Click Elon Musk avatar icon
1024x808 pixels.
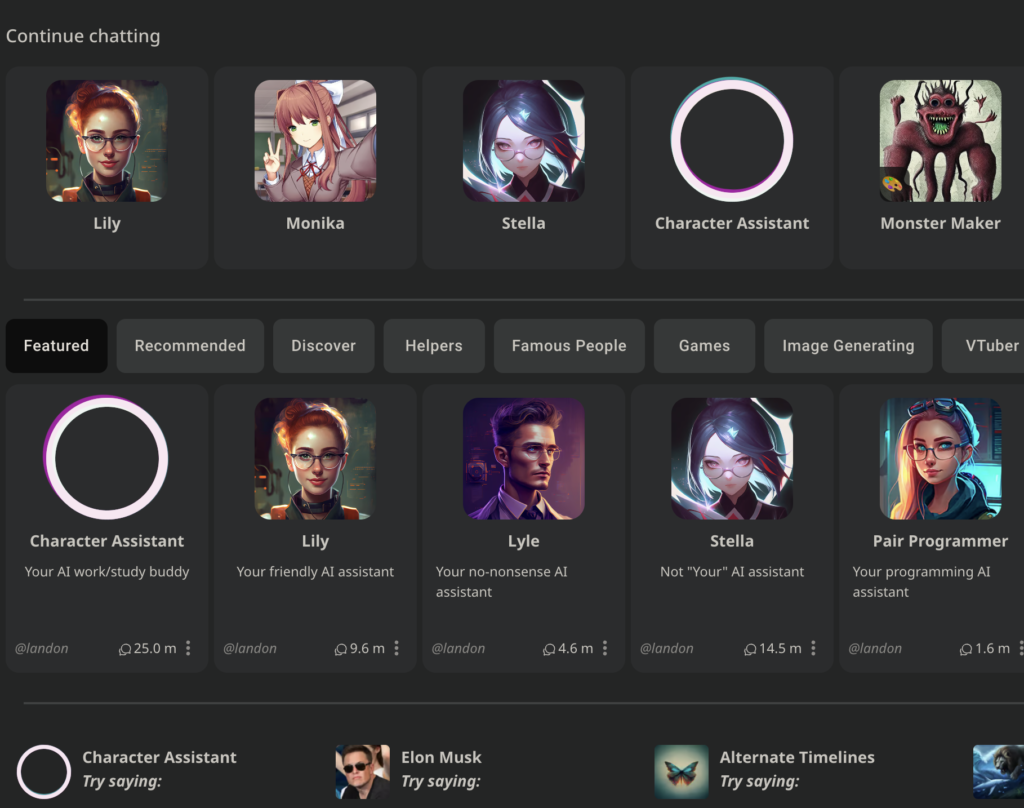point(362,771)
